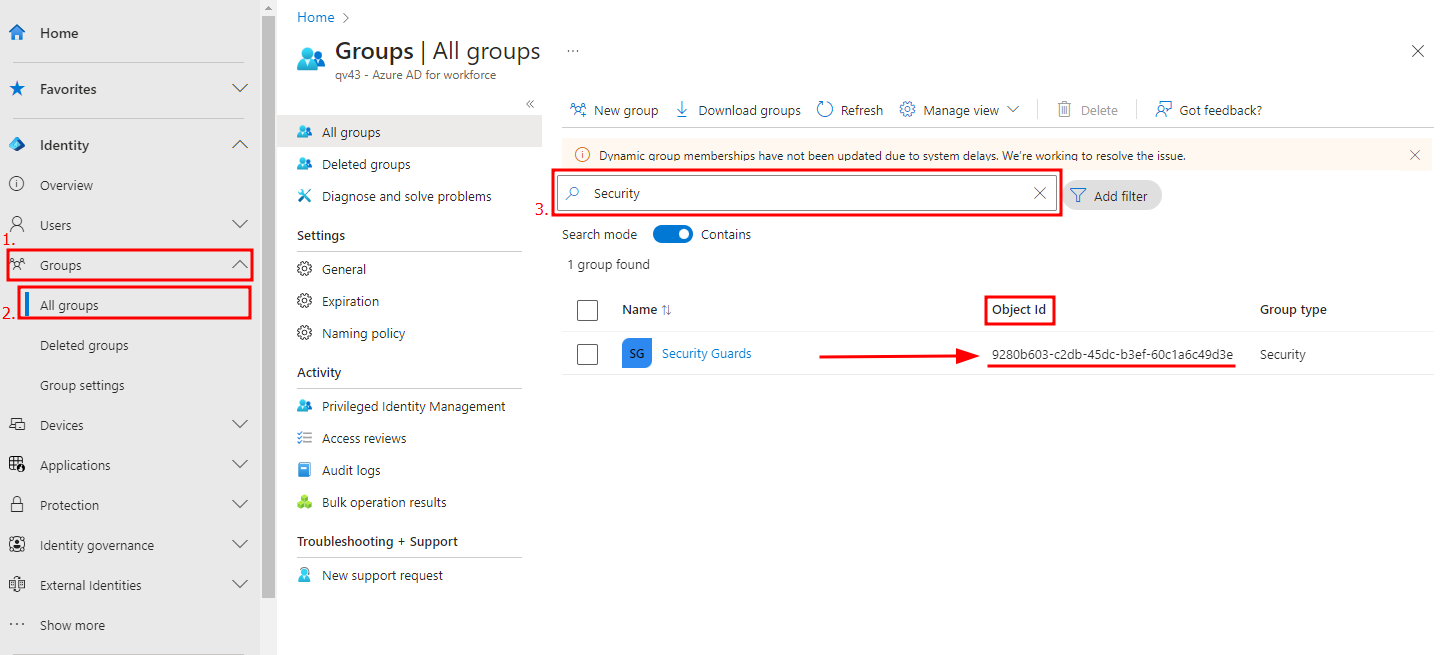This screenshot has height=655, width=1454.
Task: Click the New support request icon
Action: point(305,575)
